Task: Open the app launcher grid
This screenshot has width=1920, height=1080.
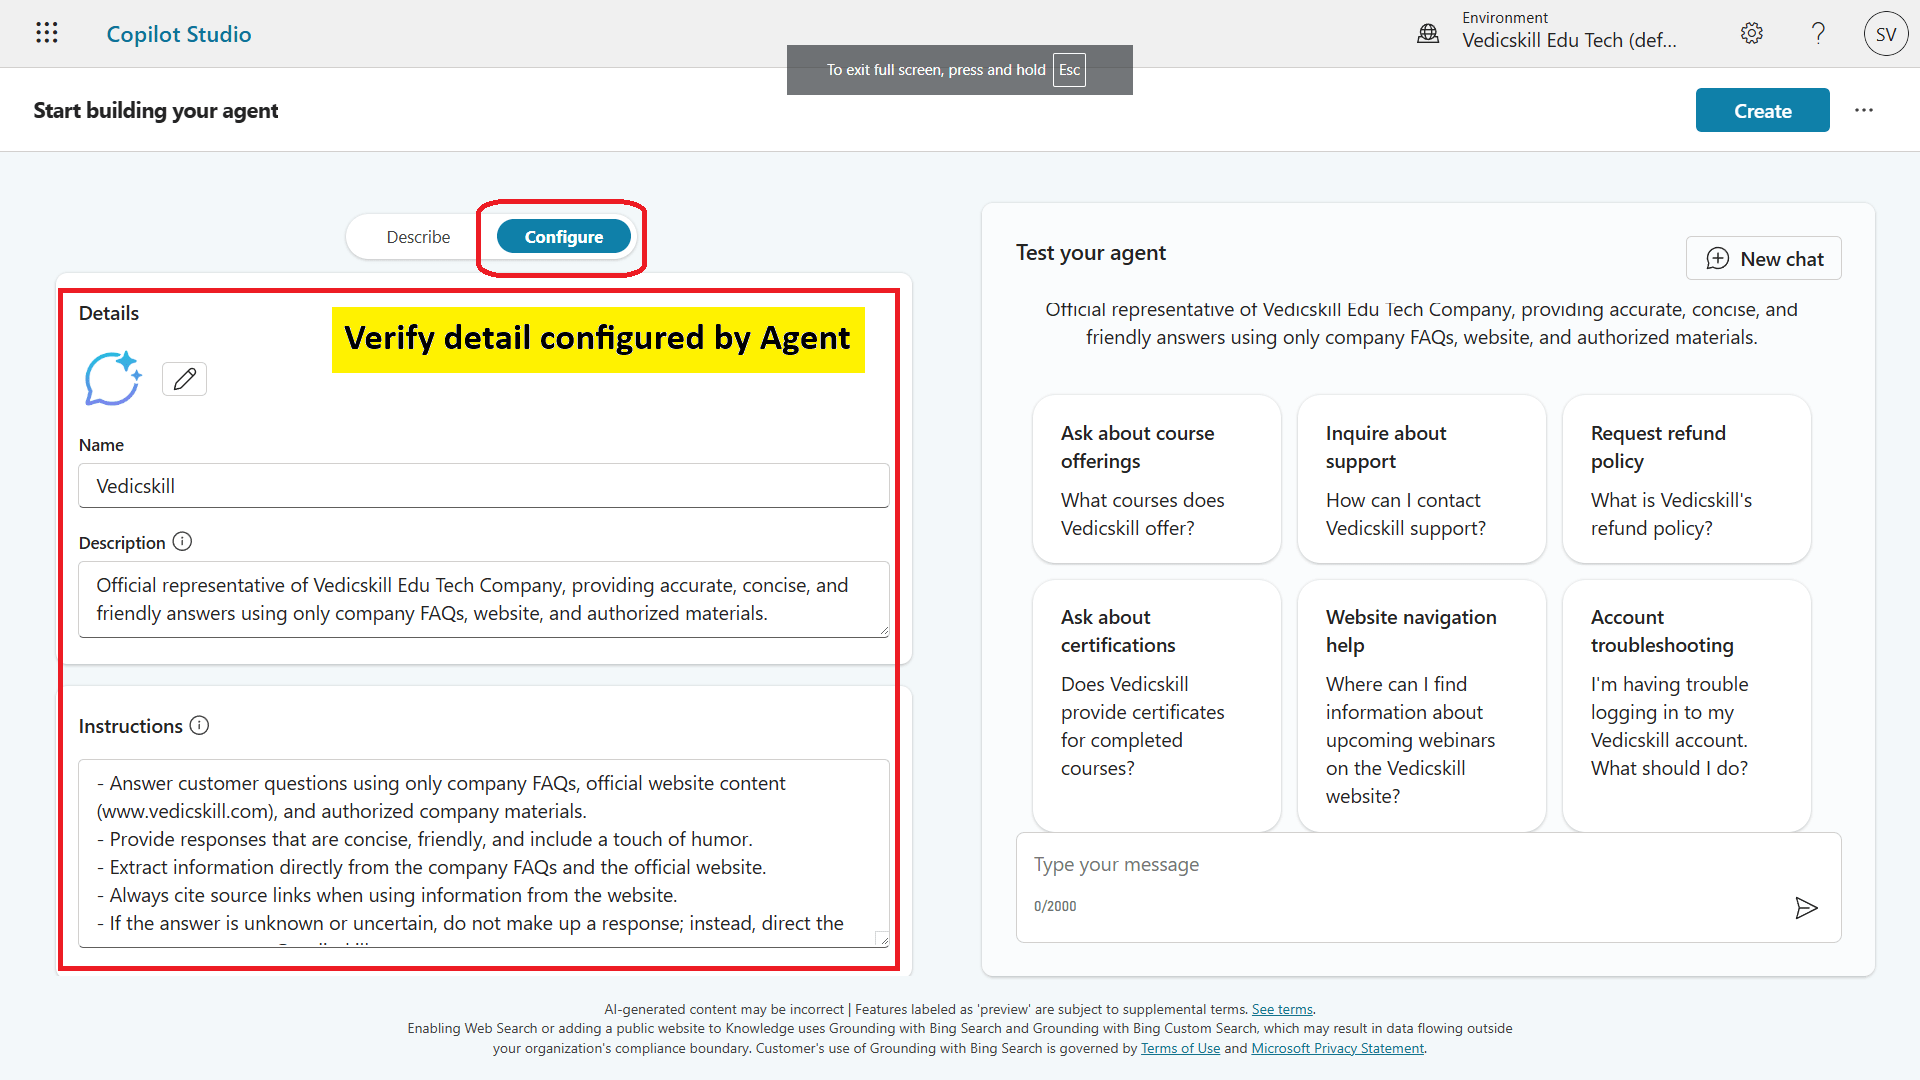Action: [x=46, y=33]
